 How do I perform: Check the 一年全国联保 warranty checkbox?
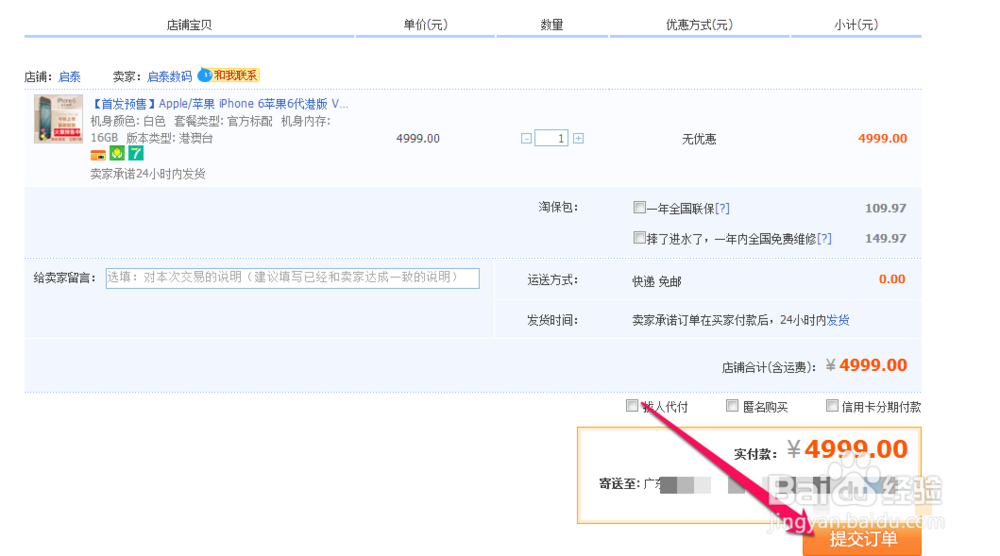click(639, 207)
